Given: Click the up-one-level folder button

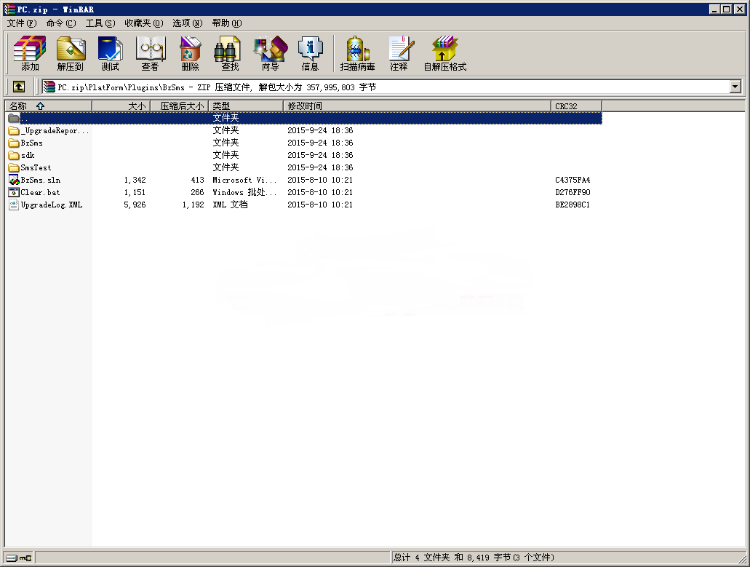Looking at the screenshot, I should pyautogui.click(x=19, y=87).
